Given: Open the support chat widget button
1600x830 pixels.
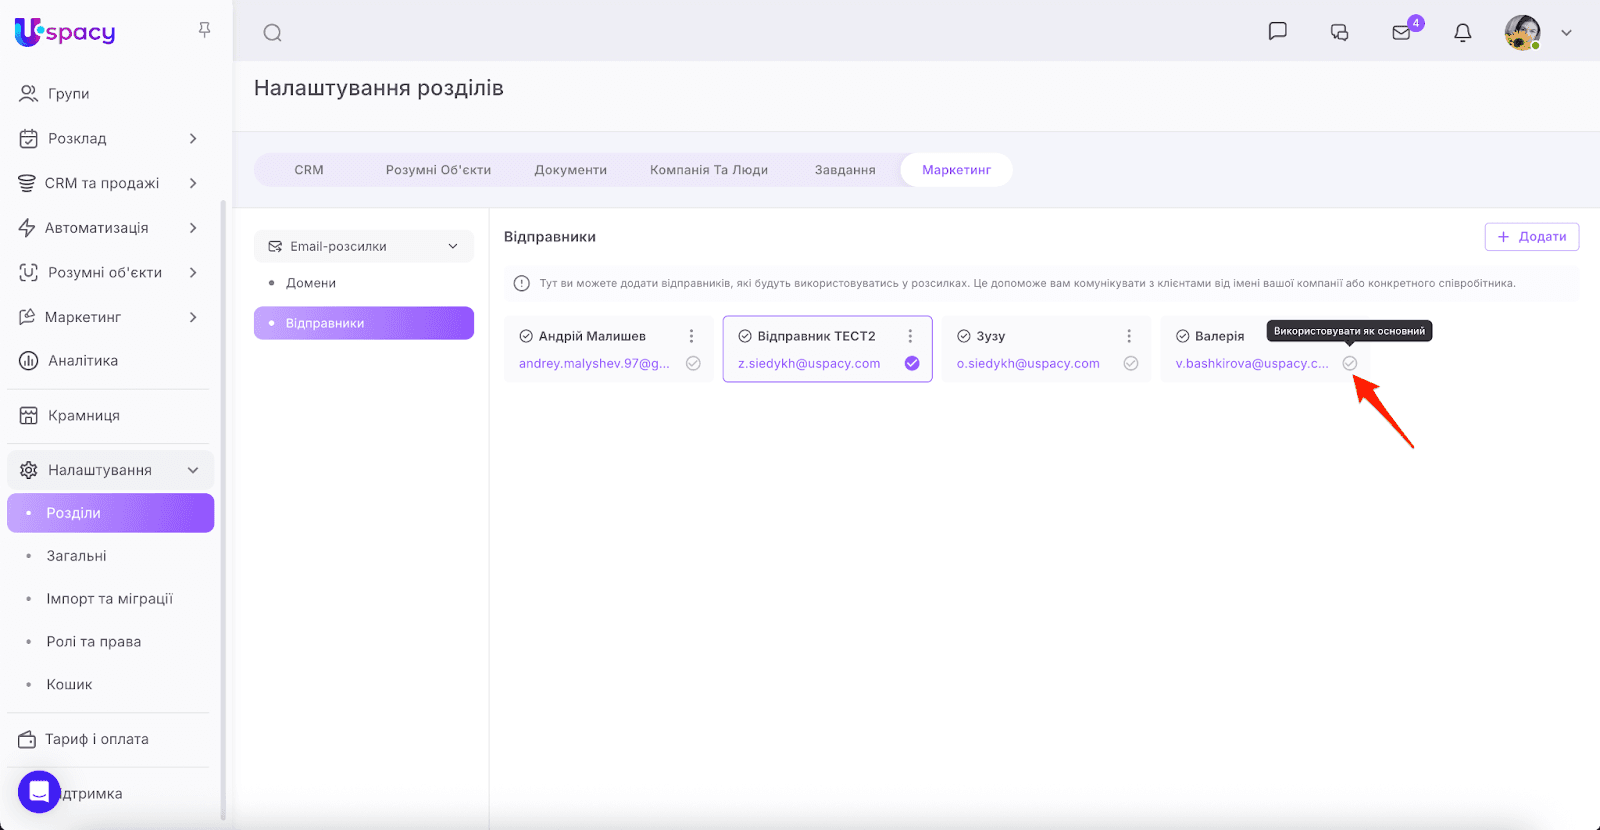Looking at the screenshot, I should 39,792.
